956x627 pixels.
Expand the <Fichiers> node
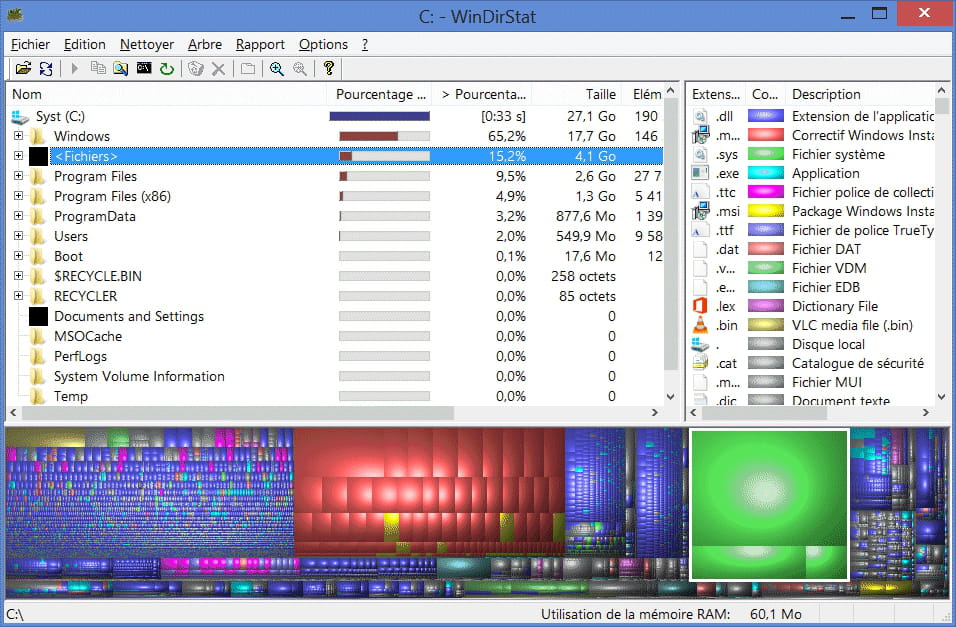click(18, 156)
